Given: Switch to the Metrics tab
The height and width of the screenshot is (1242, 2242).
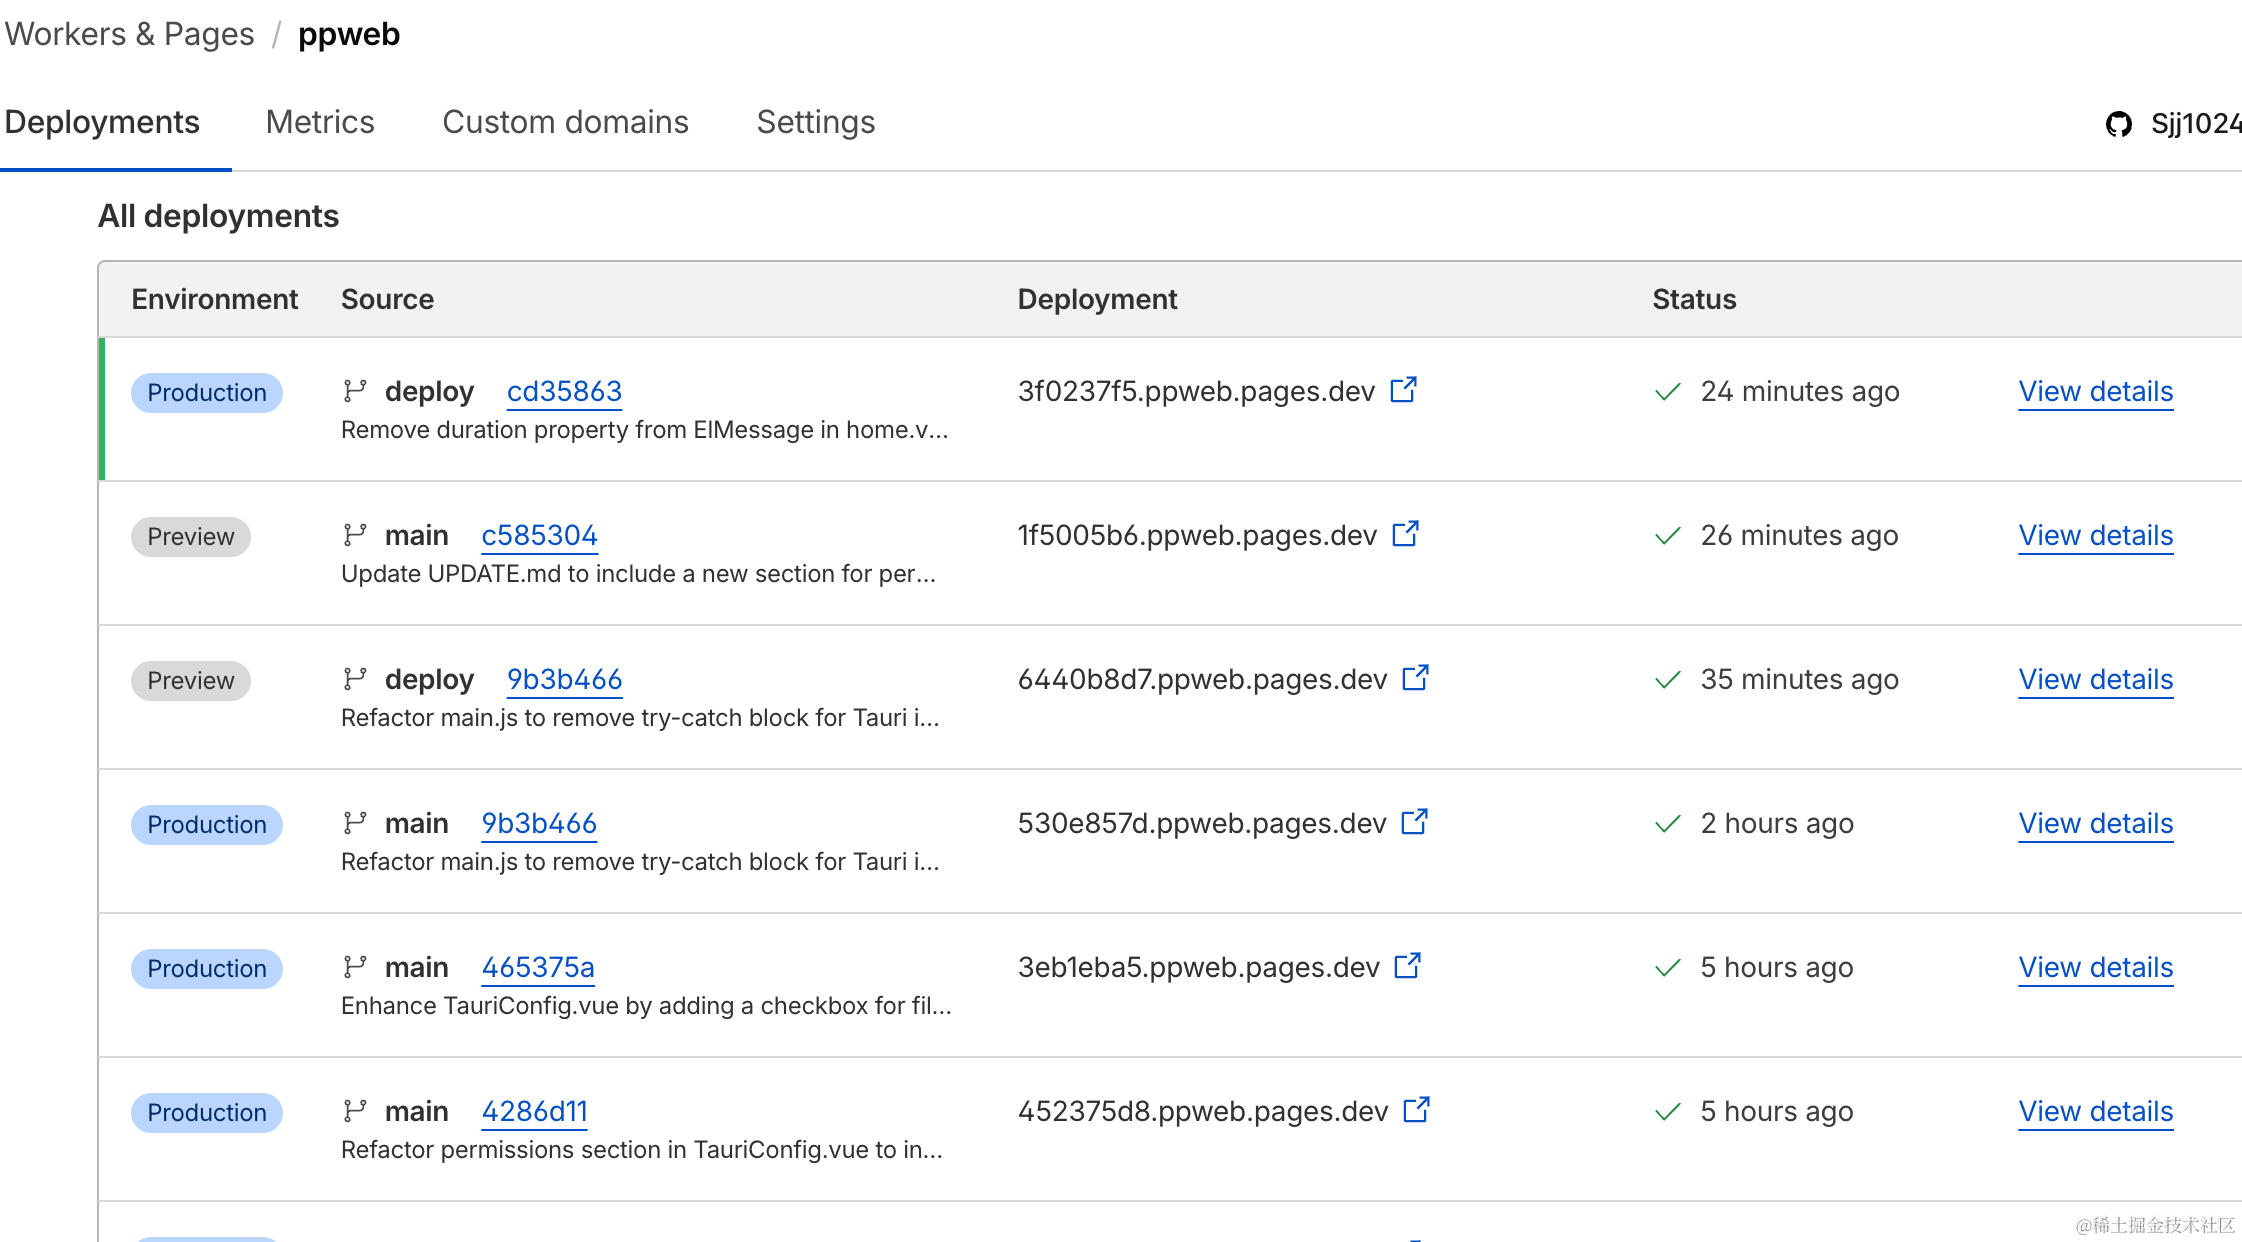Looking at the screenshot, I should [320, 122].
